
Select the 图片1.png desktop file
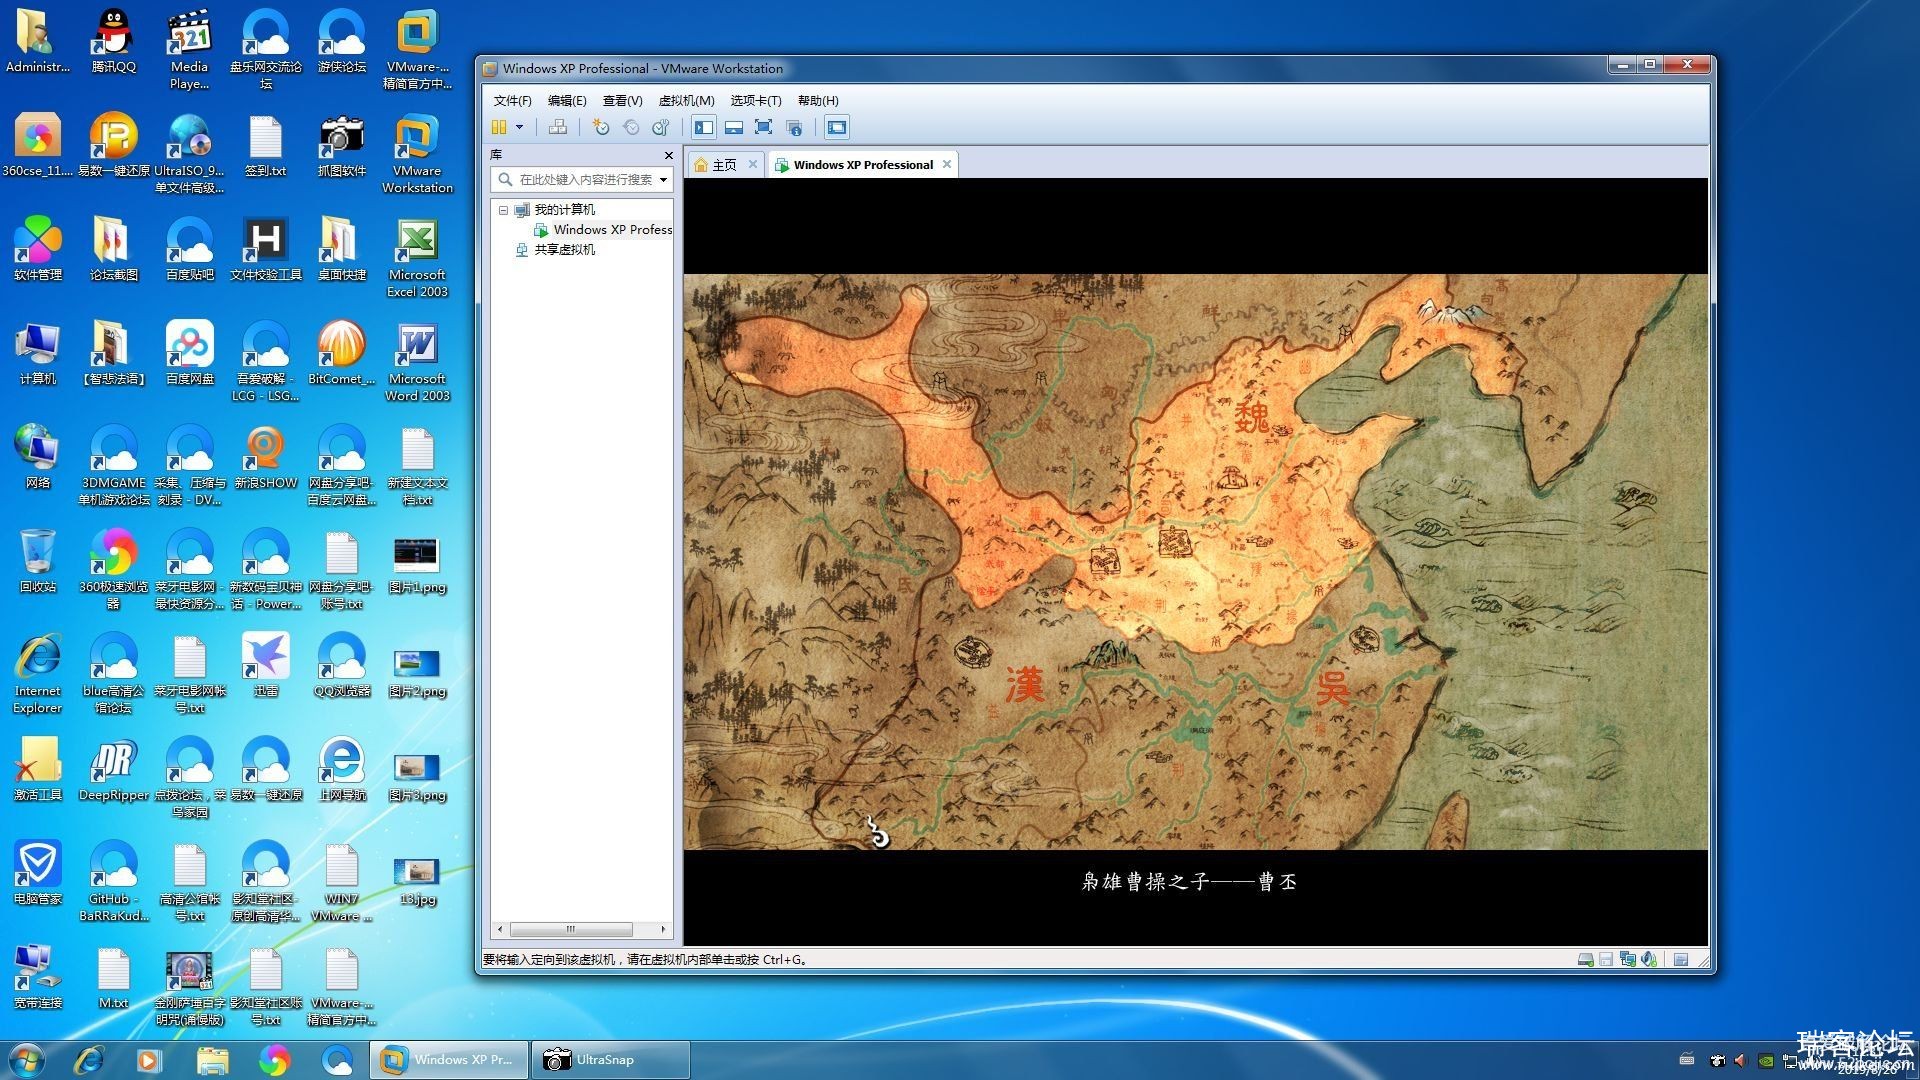(417, 565)
